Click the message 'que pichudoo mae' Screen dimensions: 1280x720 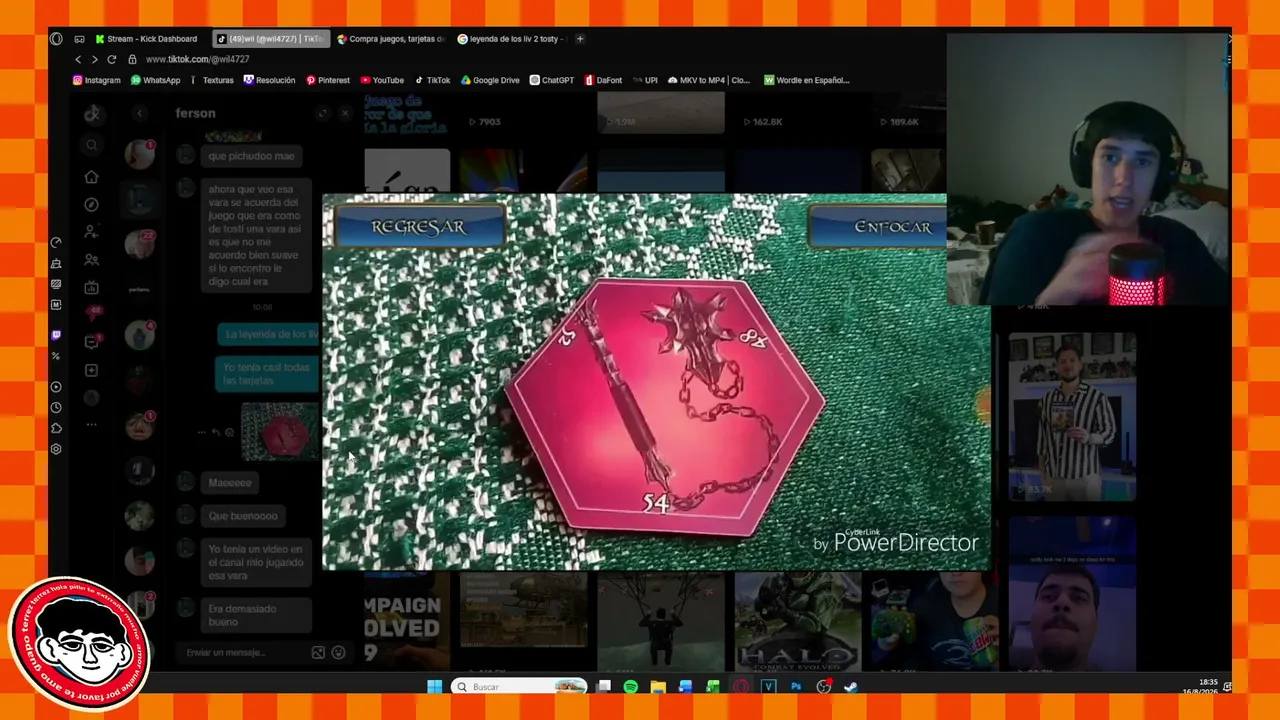[250, 157]
